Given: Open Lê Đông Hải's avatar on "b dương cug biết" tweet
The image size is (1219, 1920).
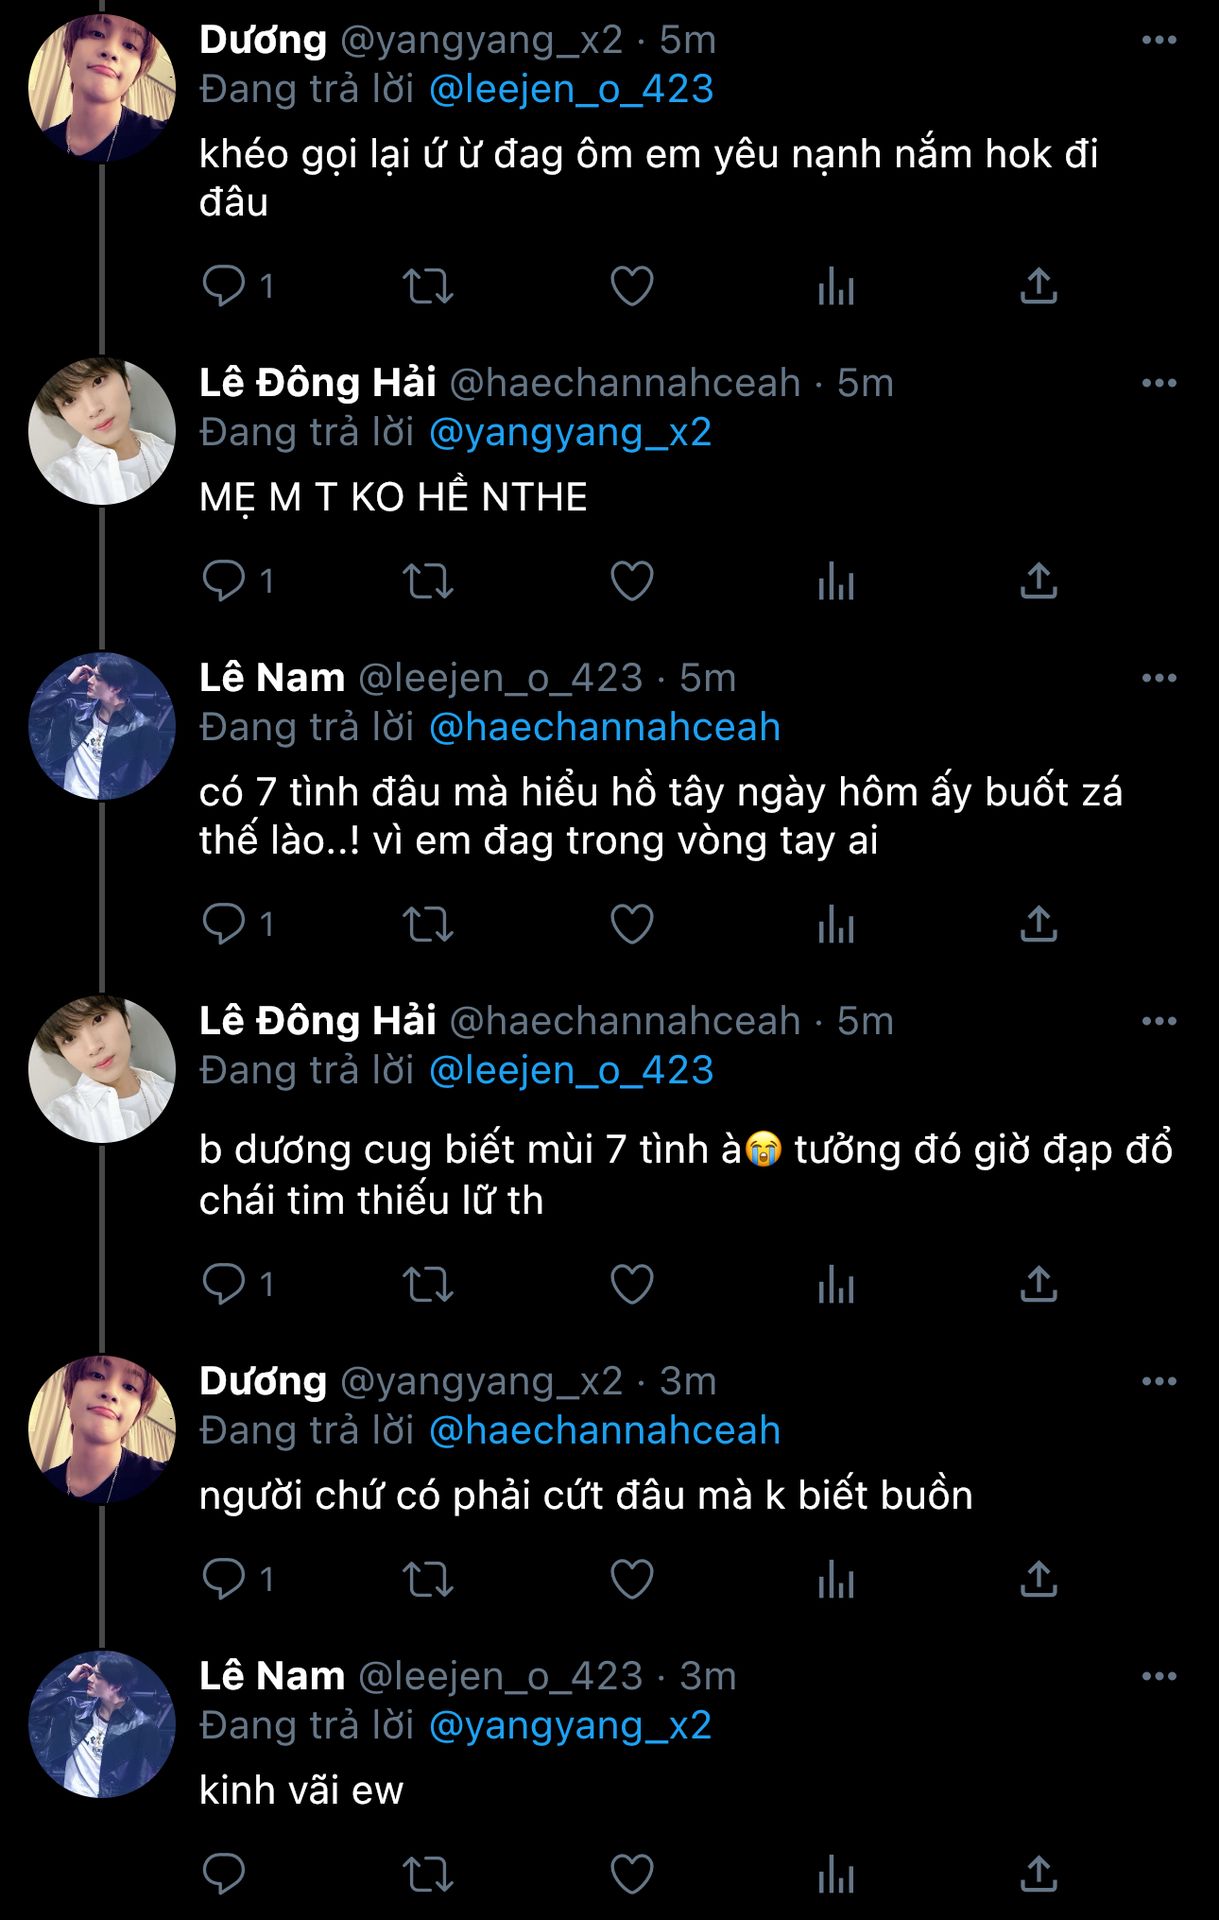Looking at the screenshot, I should 102,1069.
